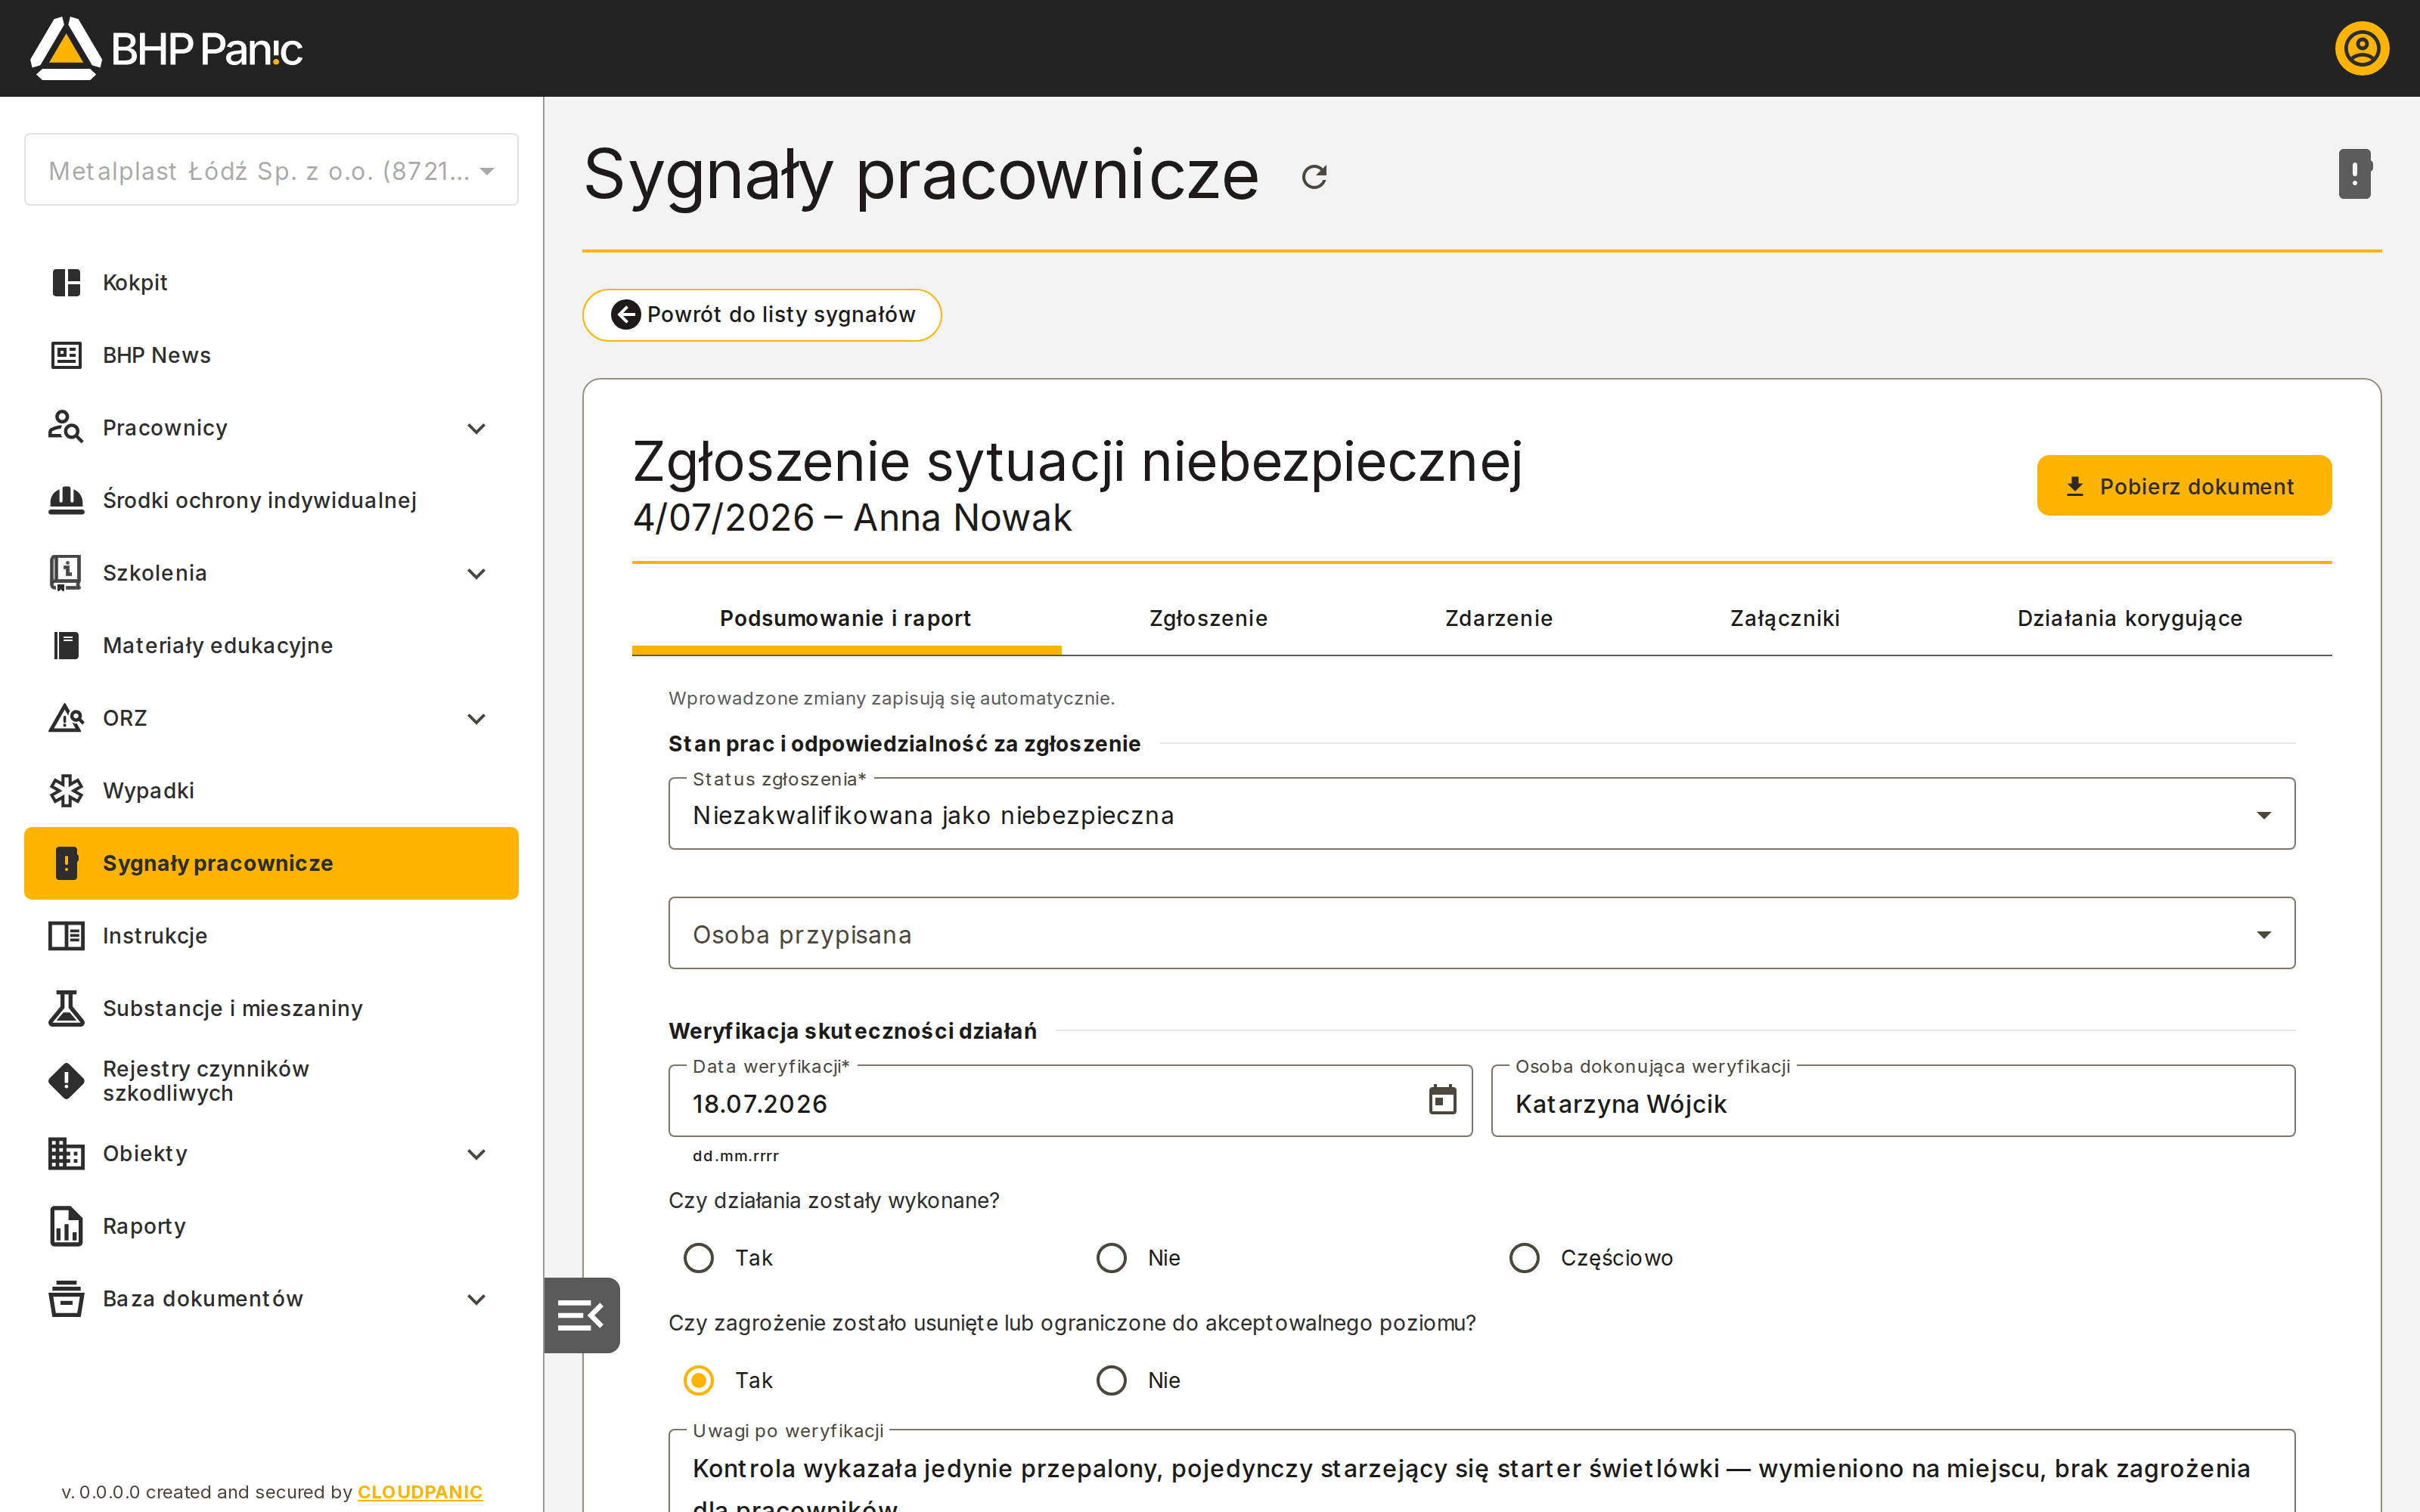Expand the Szkolenia menu chevron
The width and height of the screenshot is (2420, 1512).
pos(477,573)
